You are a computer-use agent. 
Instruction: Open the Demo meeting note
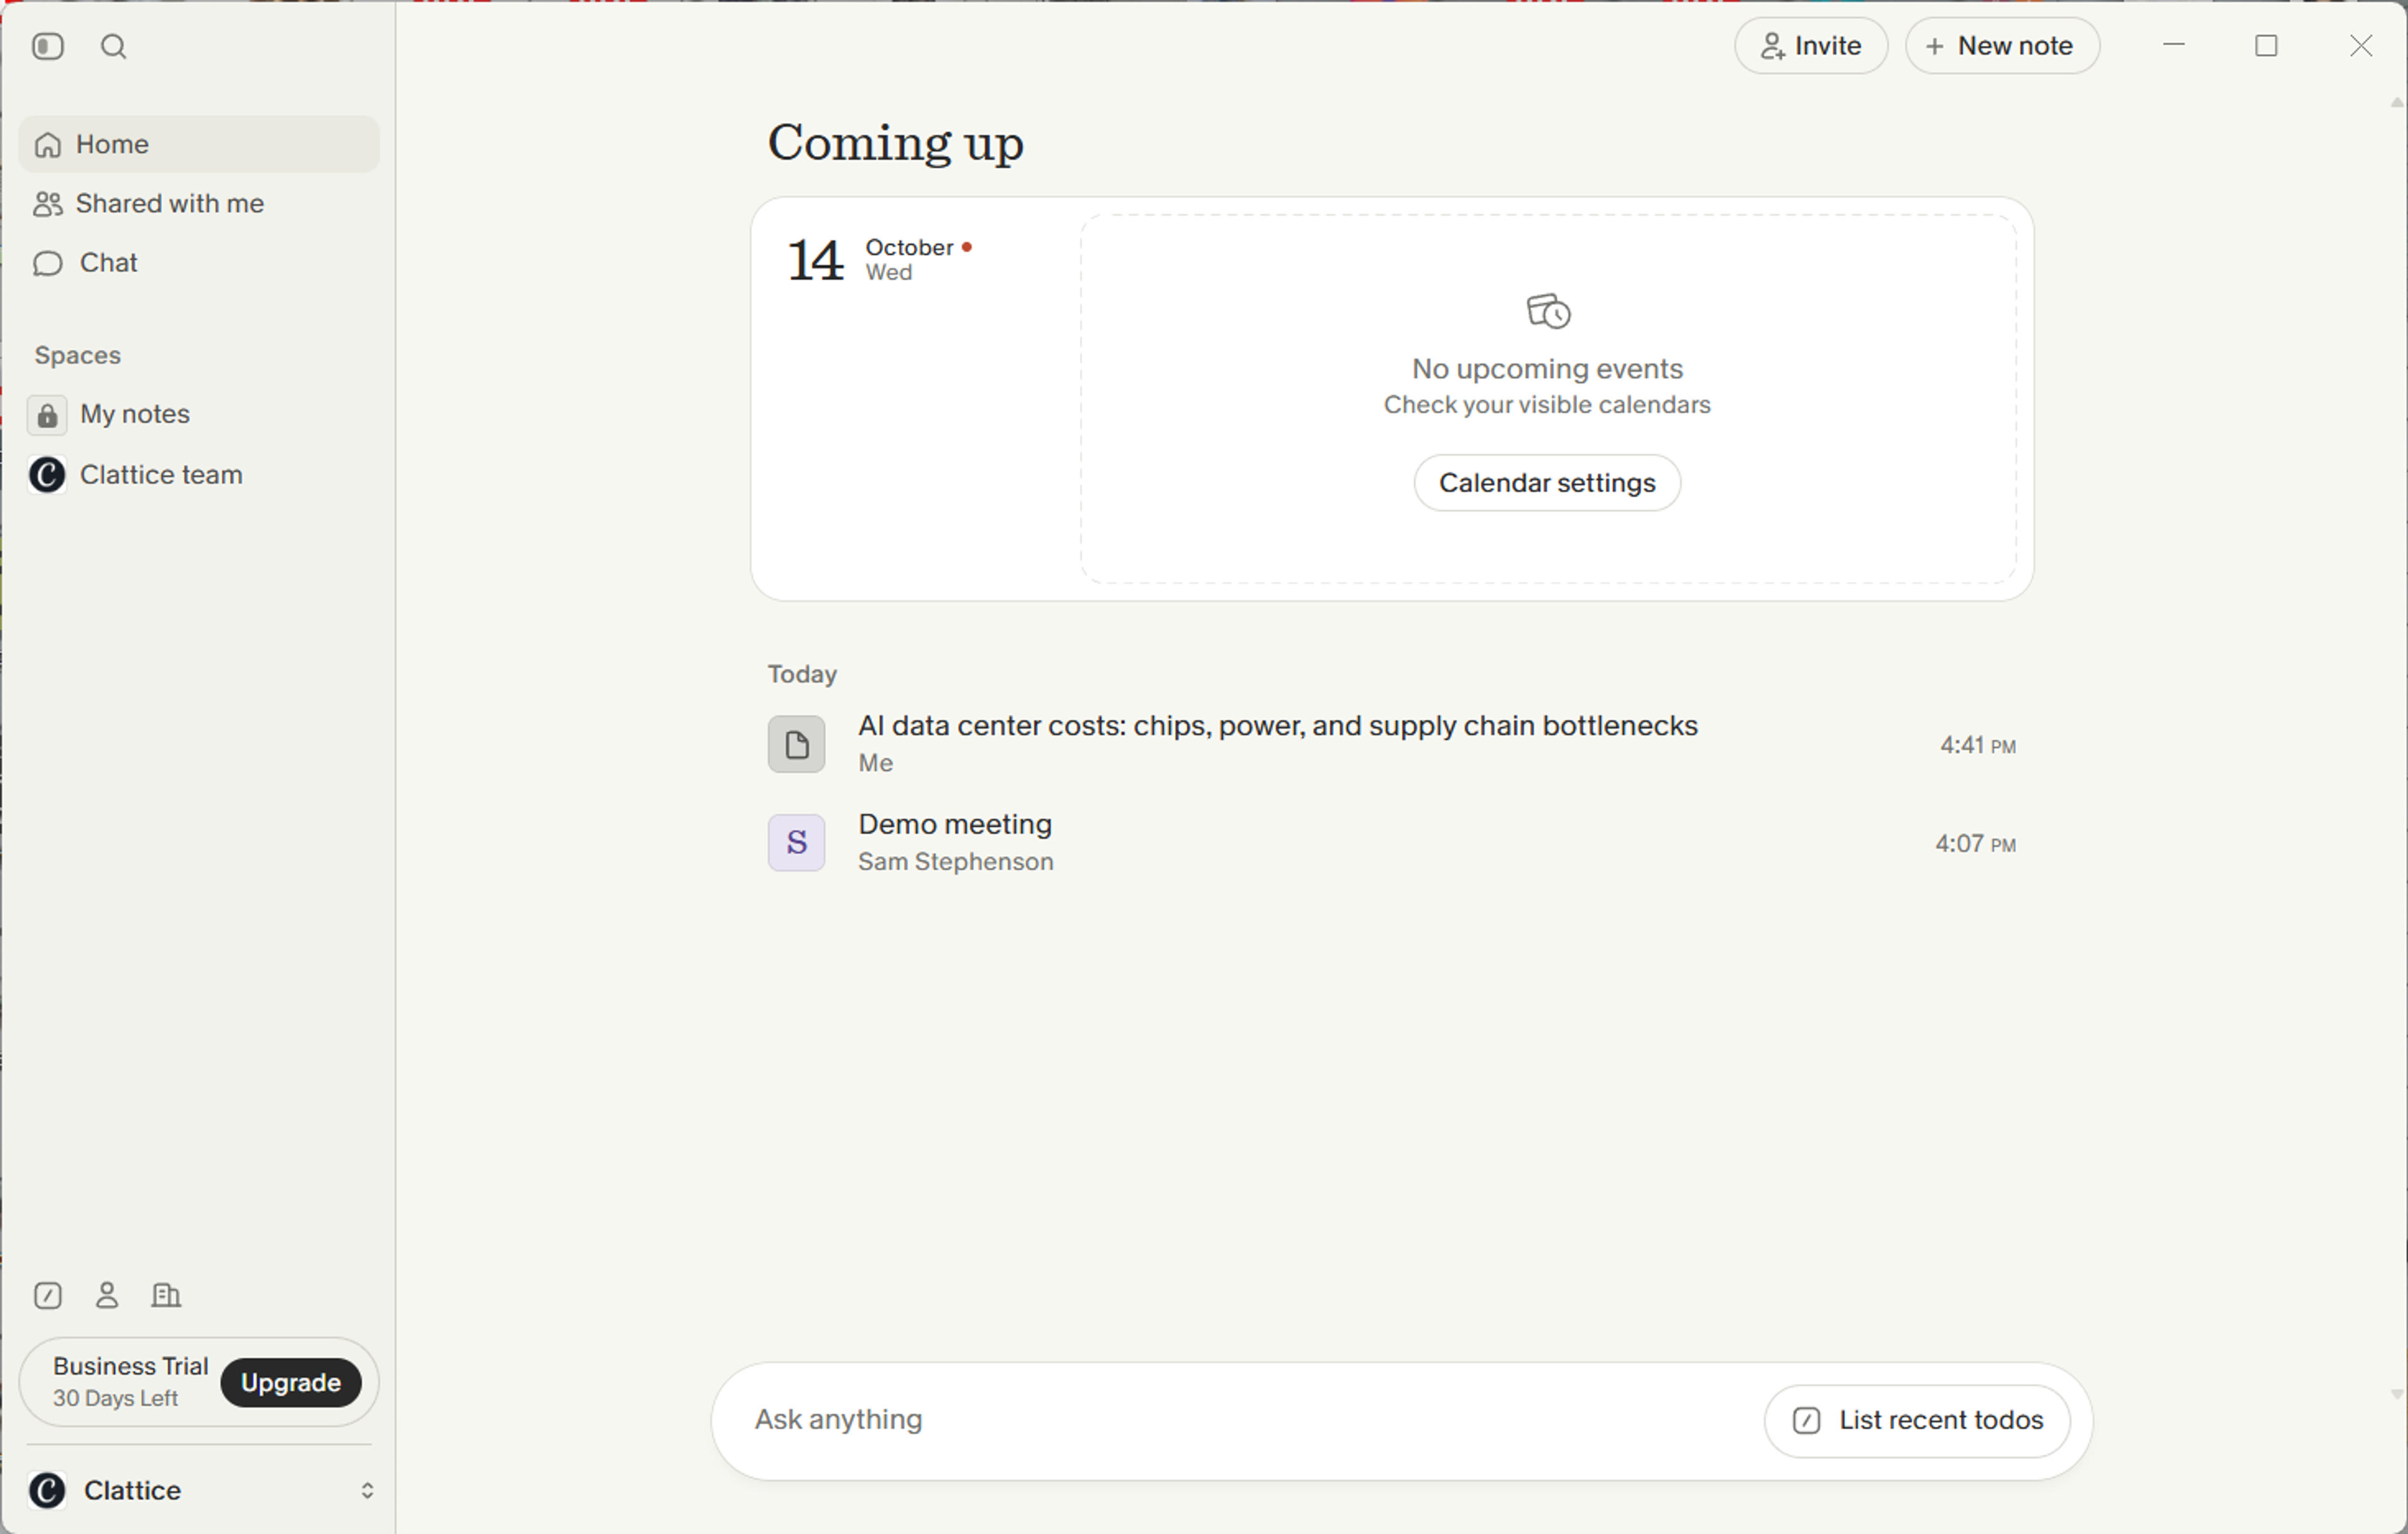(x=1392, y=842)
